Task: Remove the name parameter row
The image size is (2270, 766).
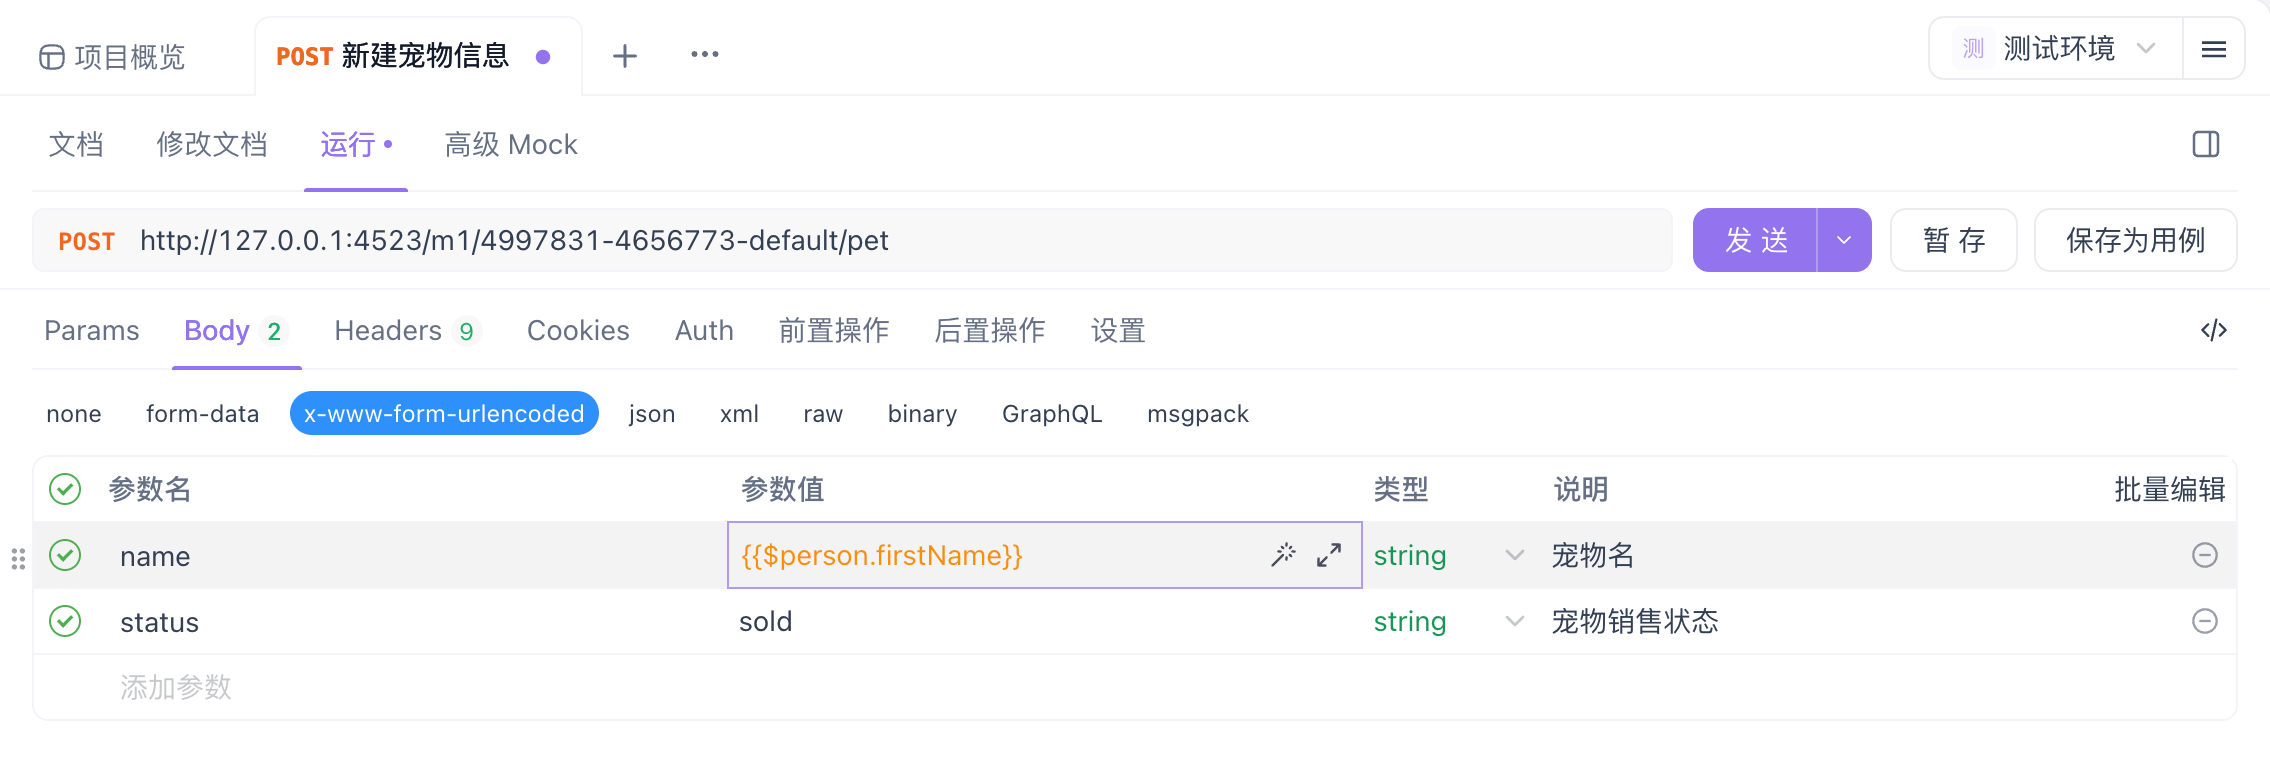Action: point(2204,555)
